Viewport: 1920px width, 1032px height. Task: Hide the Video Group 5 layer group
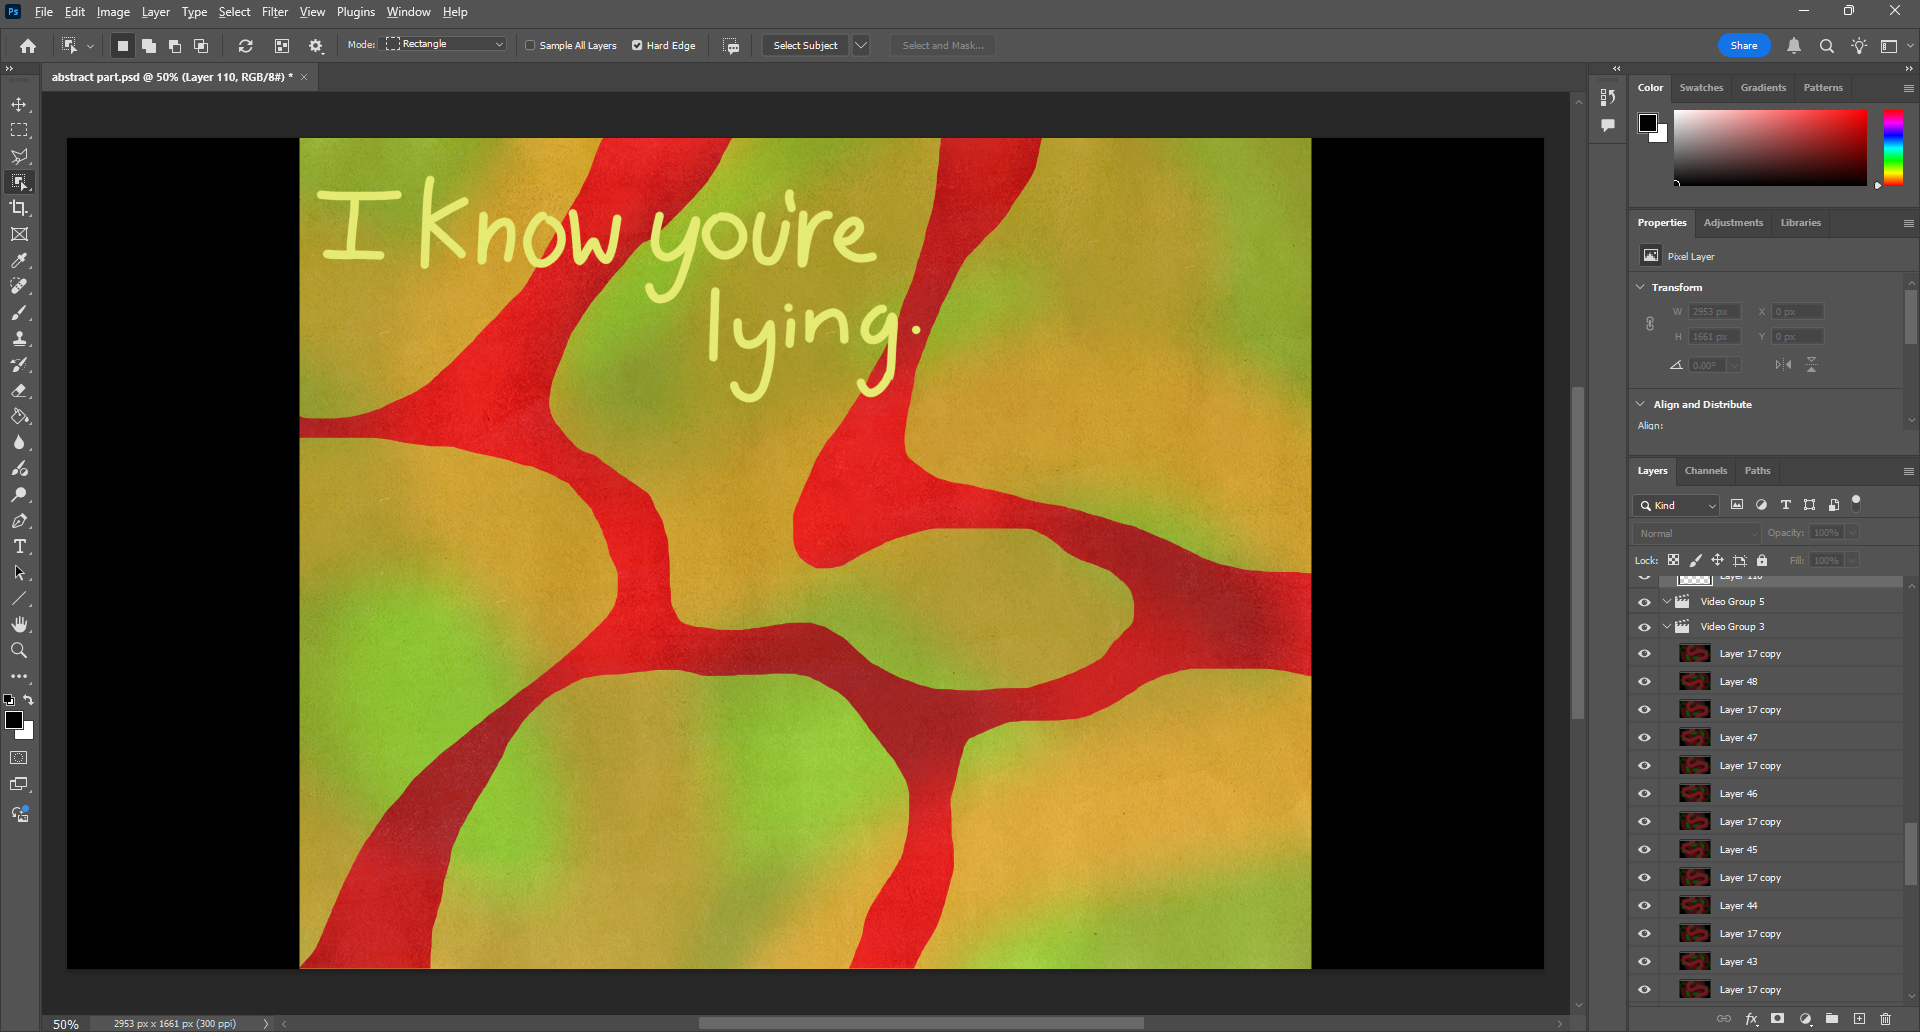point(1644,602)
